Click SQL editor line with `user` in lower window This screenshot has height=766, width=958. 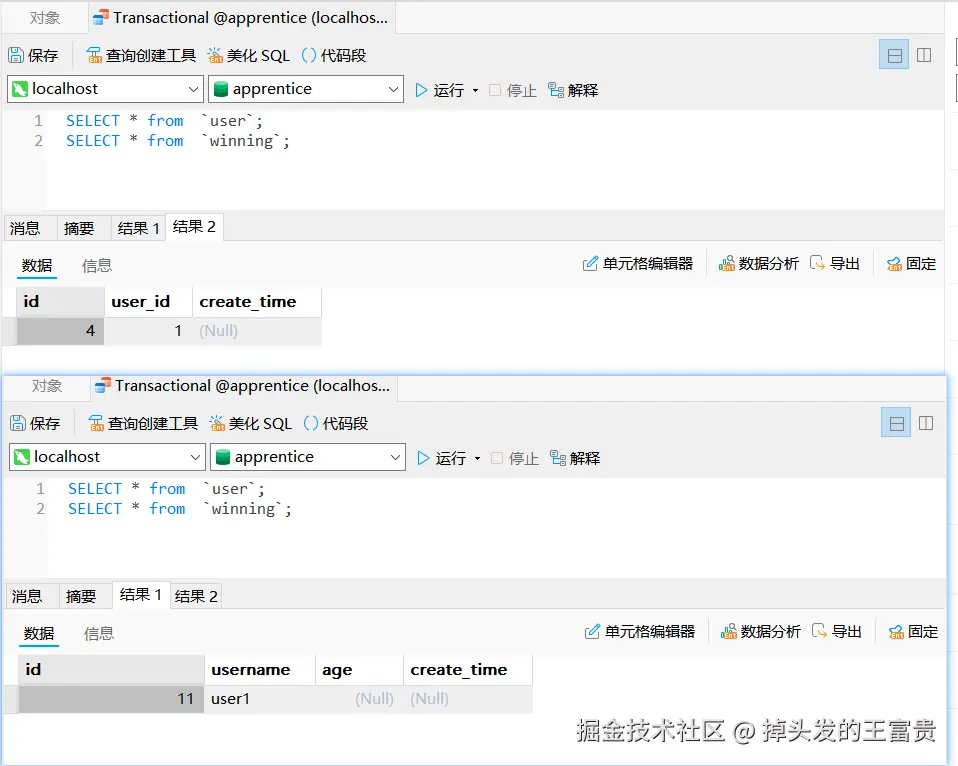coord(166,489)
